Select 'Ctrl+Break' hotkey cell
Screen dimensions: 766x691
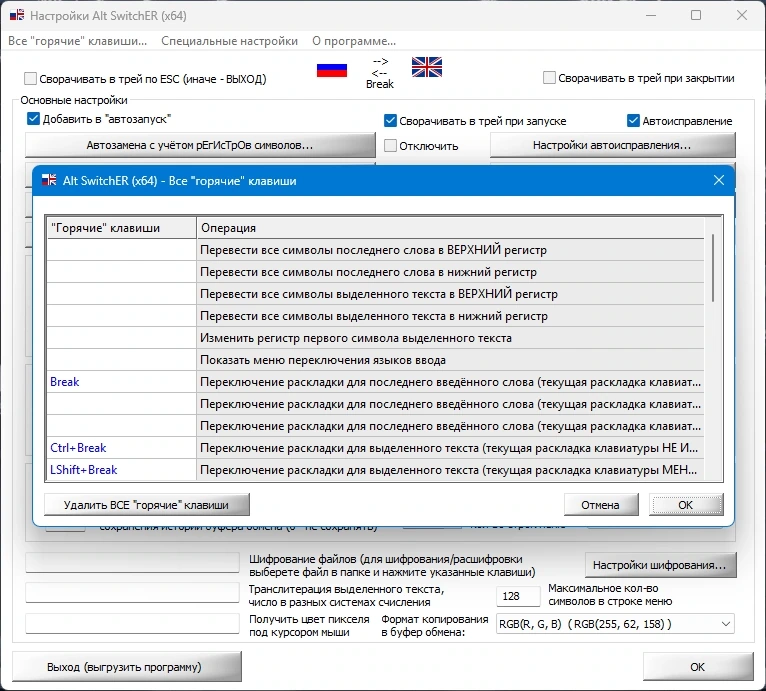122,448
